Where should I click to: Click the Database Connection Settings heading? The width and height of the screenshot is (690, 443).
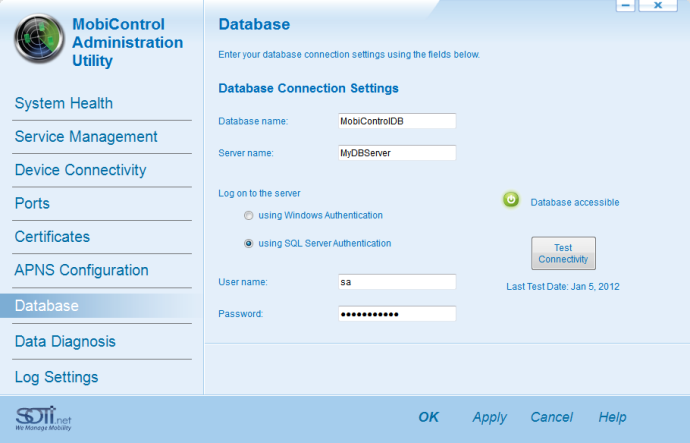(x=308, y=88)
